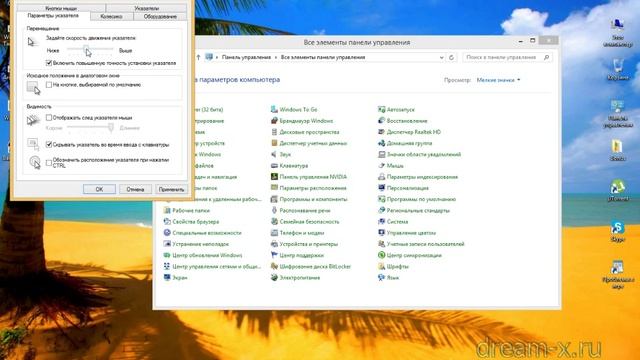This screenshot has width=640, height=360.
Task: Open Параметры расположения icon
Action: point(274,188)
